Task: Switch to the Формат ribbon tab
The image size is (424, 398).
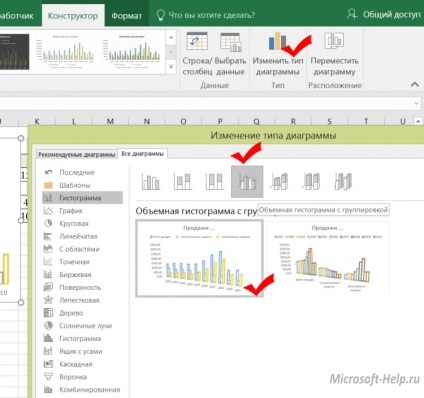Action: [x=126, y=16]
